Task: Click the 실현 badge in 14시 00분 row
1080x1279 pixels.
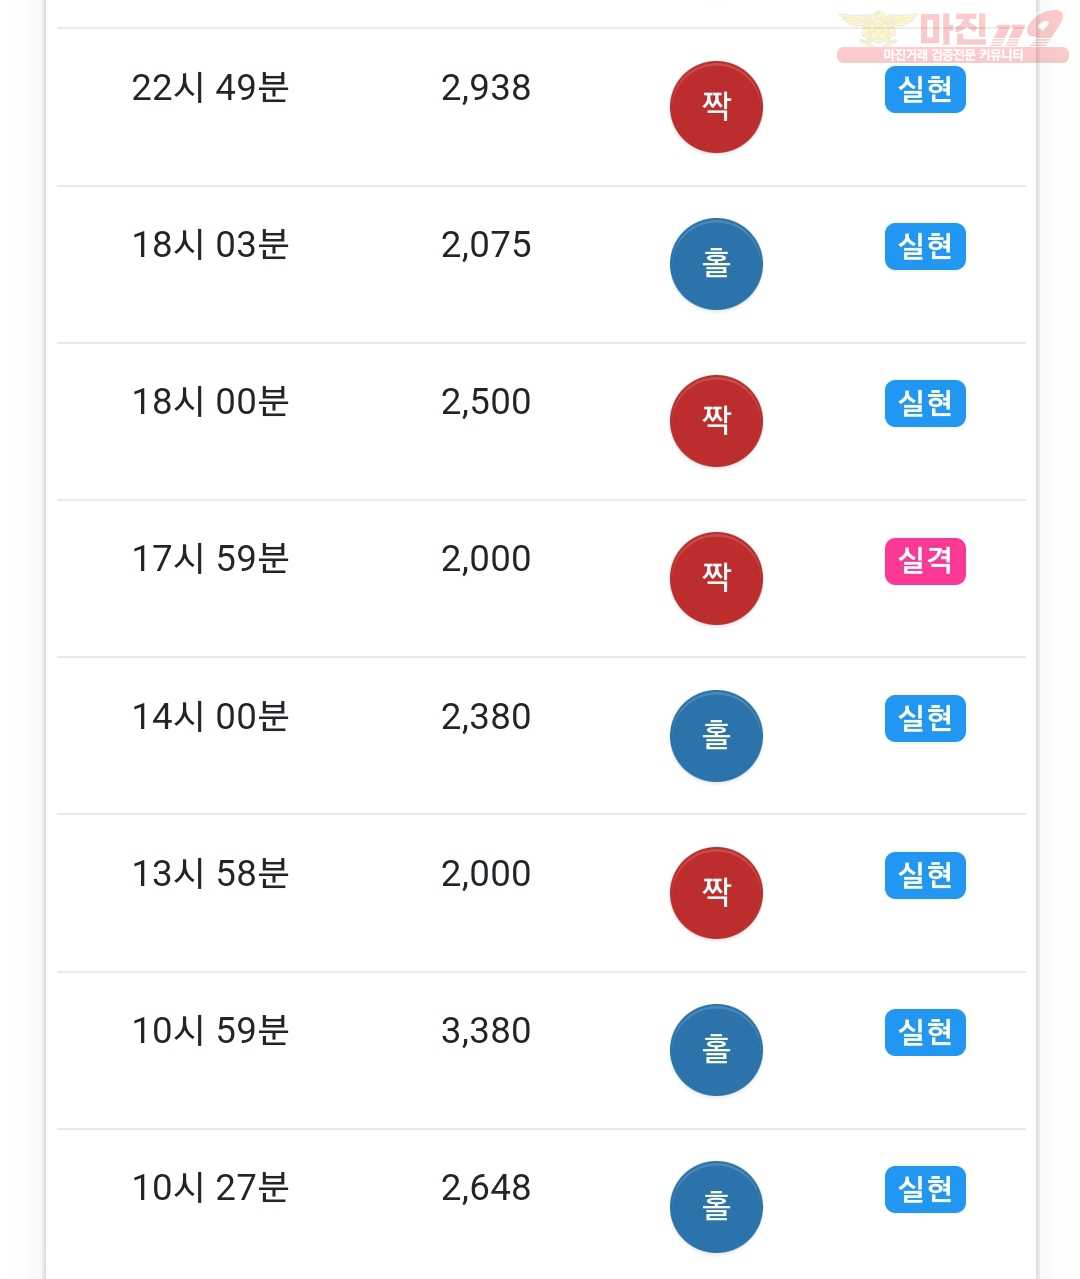Action: point(925,718)
